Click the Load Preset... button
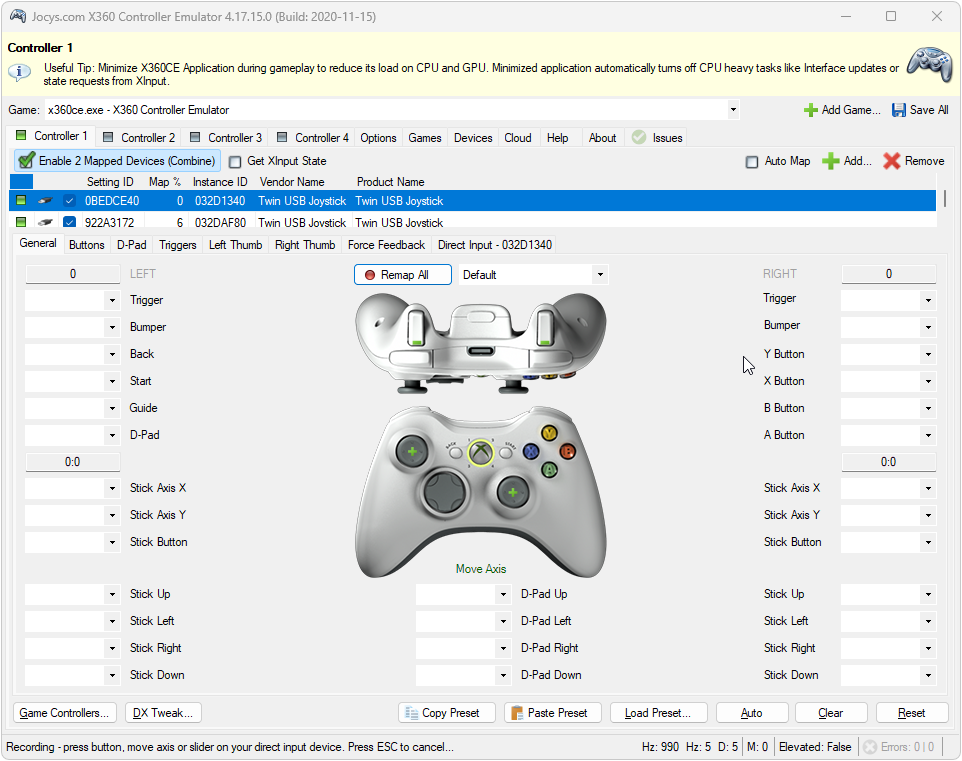This screenshot has height=761, width=962. click(x=658, y=713)
